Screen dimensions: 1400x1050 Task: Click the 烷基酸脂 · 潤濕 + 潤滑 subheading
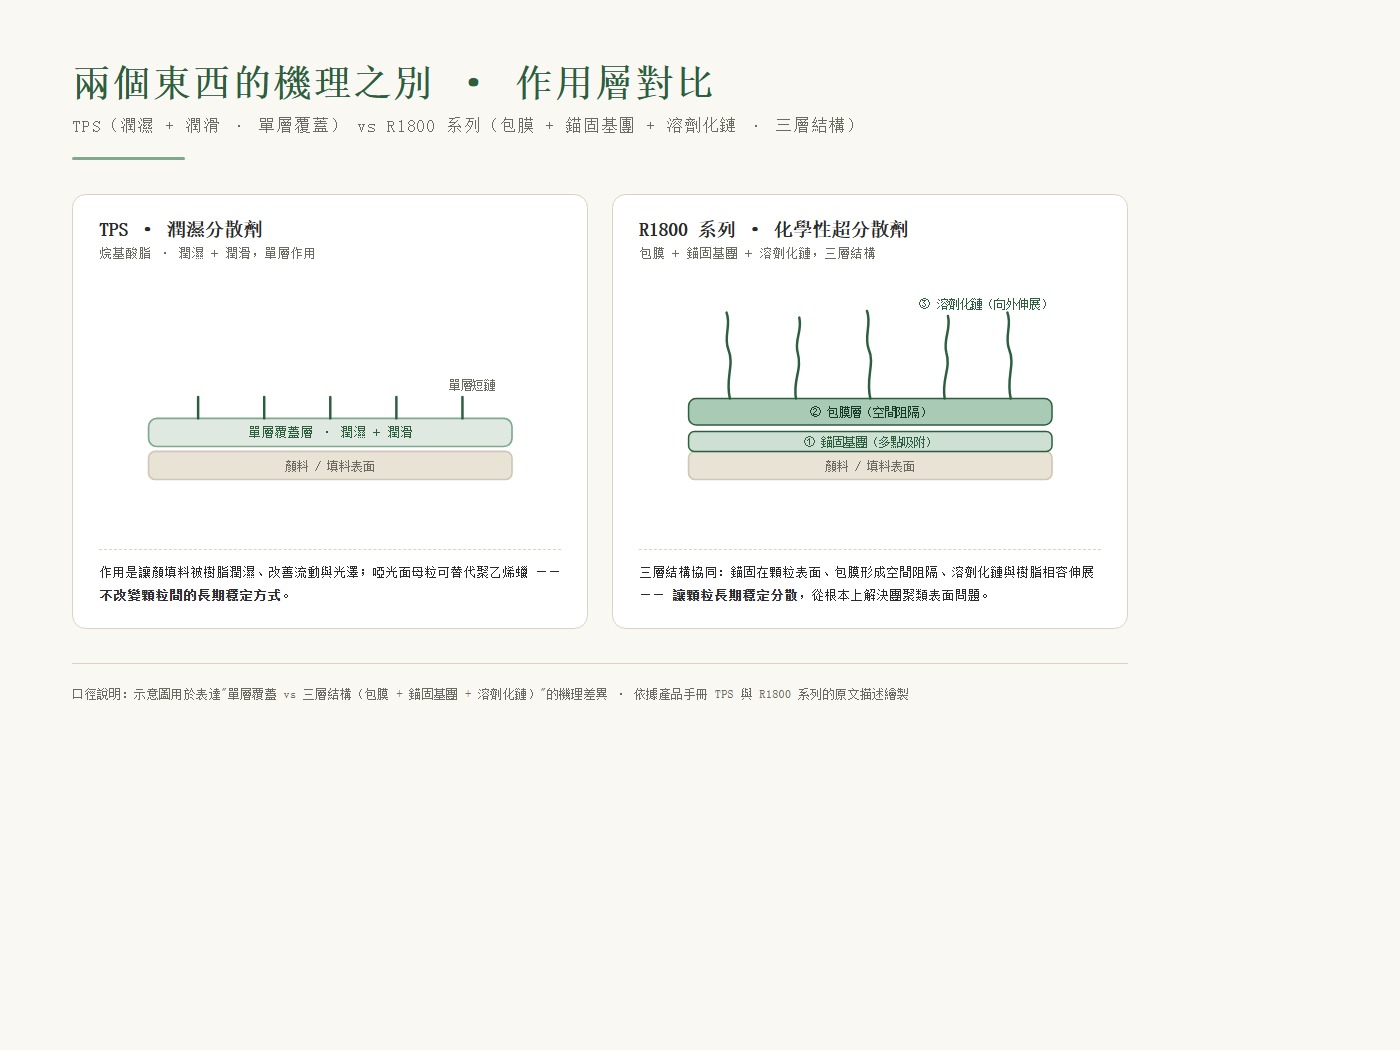(x=207, y=253)
